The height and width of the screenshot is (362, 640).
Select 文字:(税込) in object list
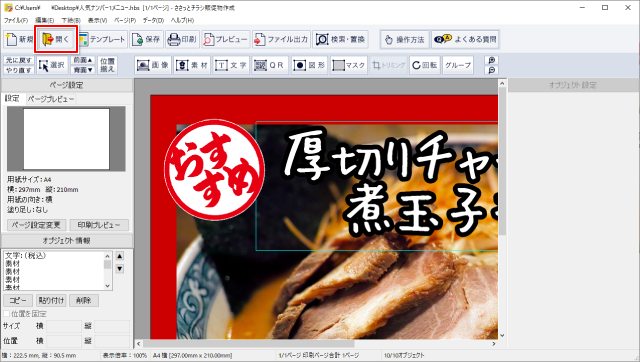tap(26, 255)
